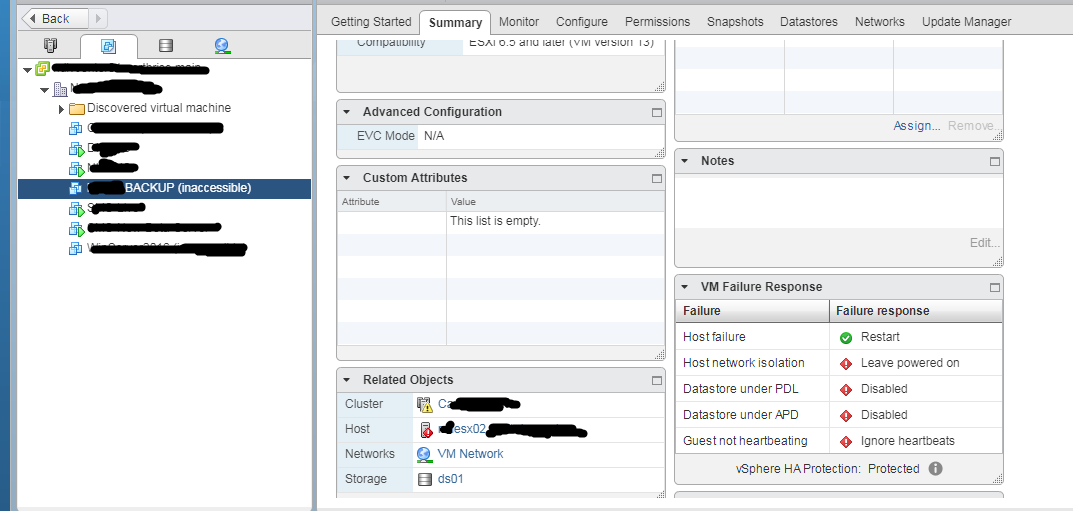Open the Networks tab
Image resolution: width=1073 pixels, height=511 pixels.
pos(879,22)
